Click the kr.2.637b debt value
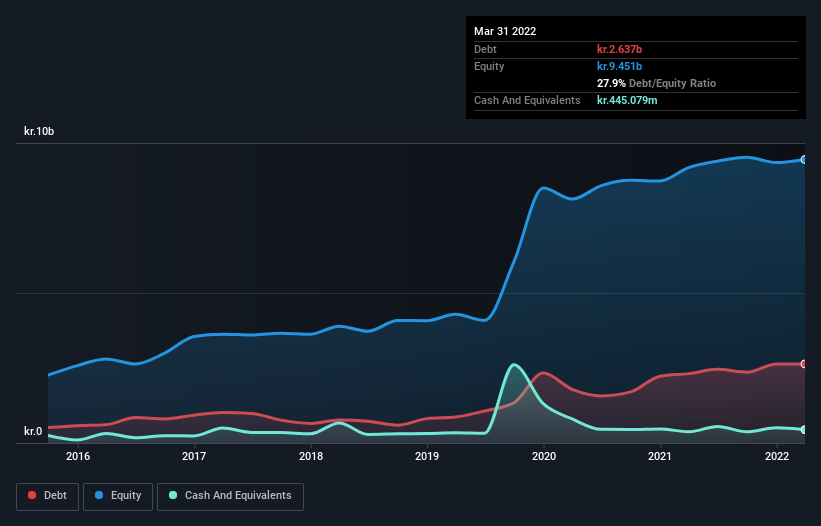 (x=619, y=49)
